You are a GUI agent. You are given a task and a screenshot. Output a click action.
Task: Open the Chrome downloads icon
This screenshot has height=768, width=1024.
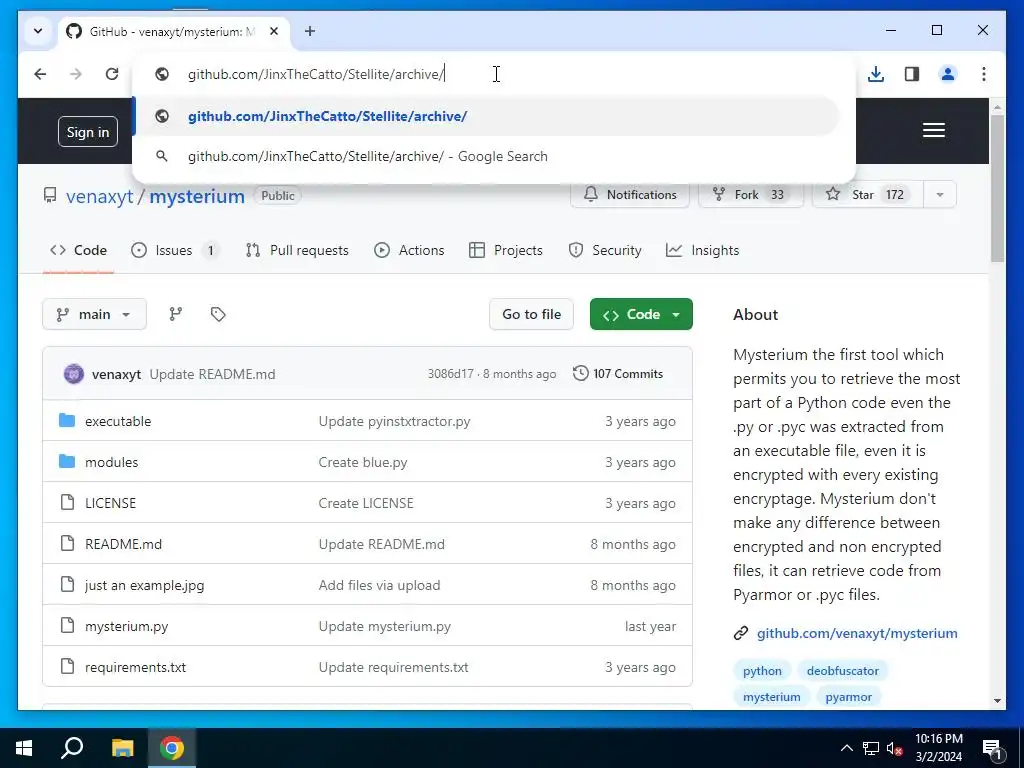coord(876,74)
